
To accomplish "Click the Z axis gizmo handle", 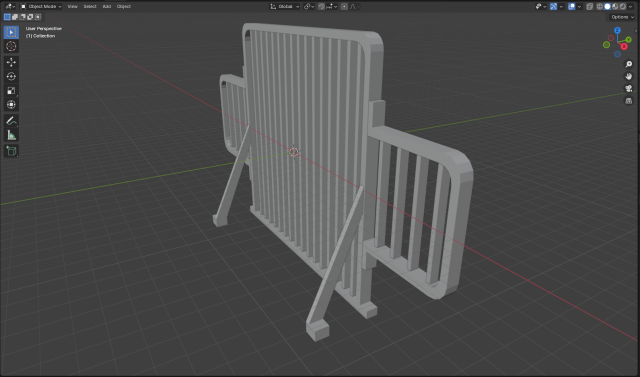I will point(618,30).
